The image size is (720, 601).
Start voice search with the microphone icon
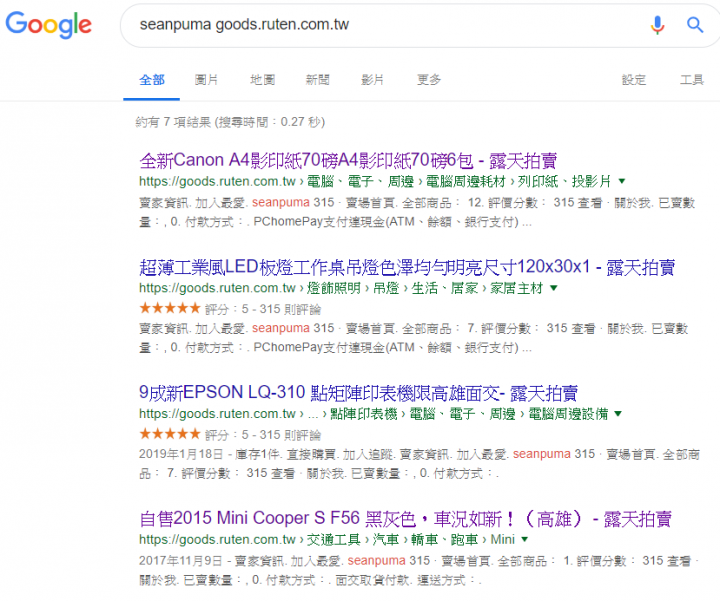click(x=658, y=25)
